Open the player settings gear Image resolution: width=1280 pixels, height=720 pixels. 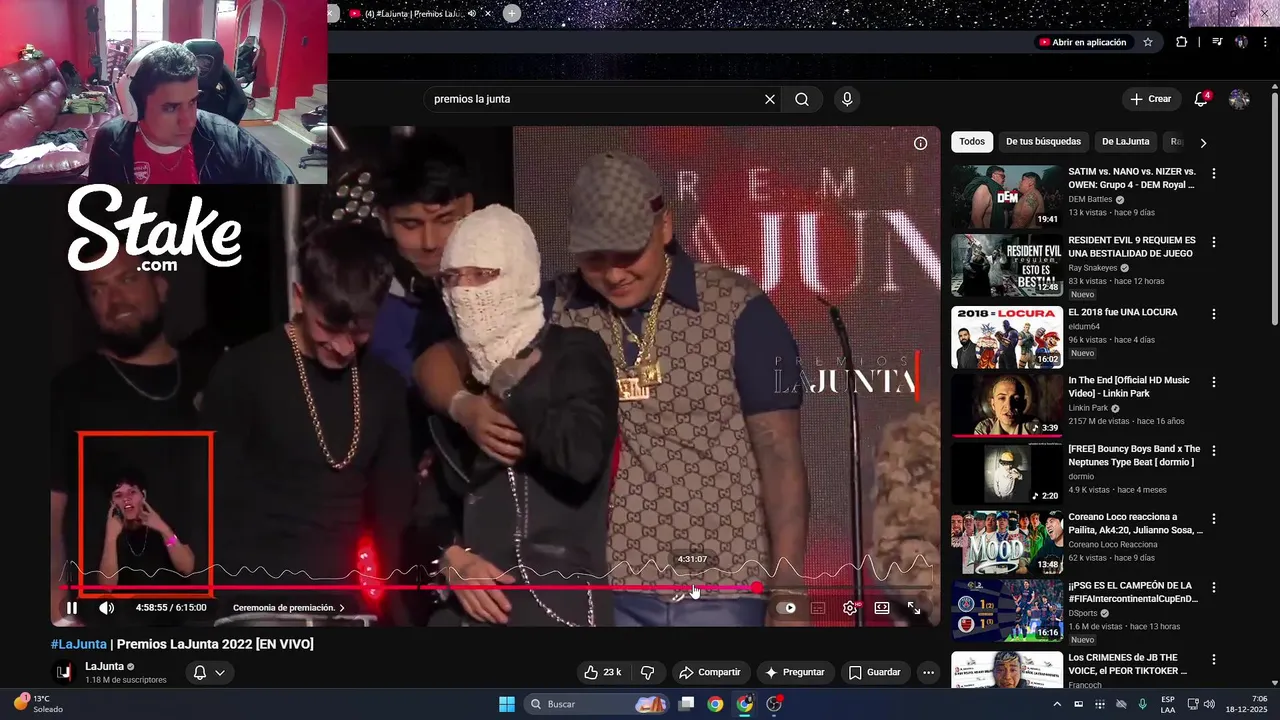click(850, 607)
